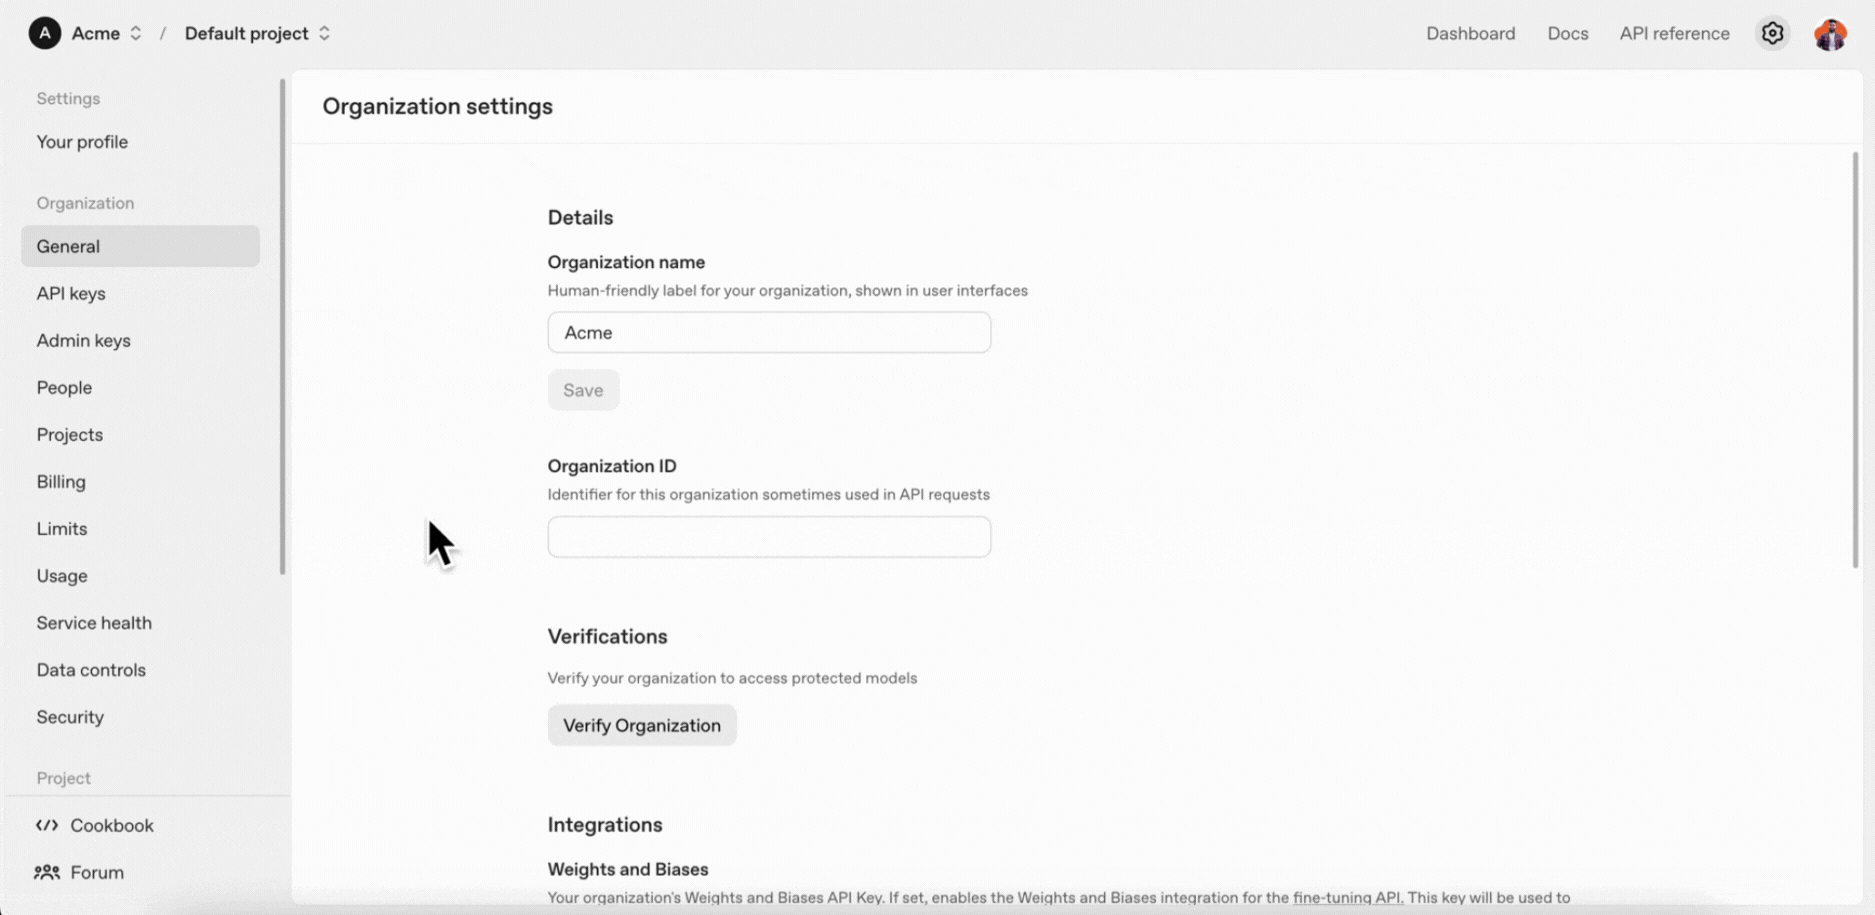Click the Details section heading

tap(580, 217)
